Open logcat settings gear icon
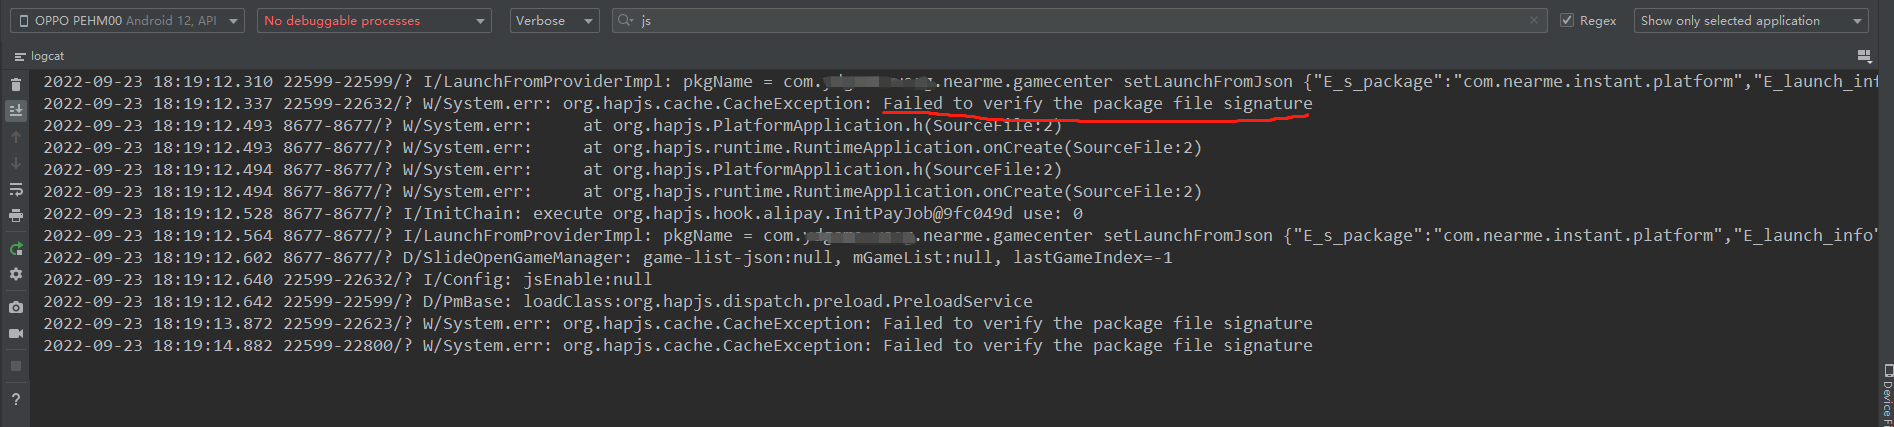Viewport: 1894px width, 427px height. (x=16, y=274)
